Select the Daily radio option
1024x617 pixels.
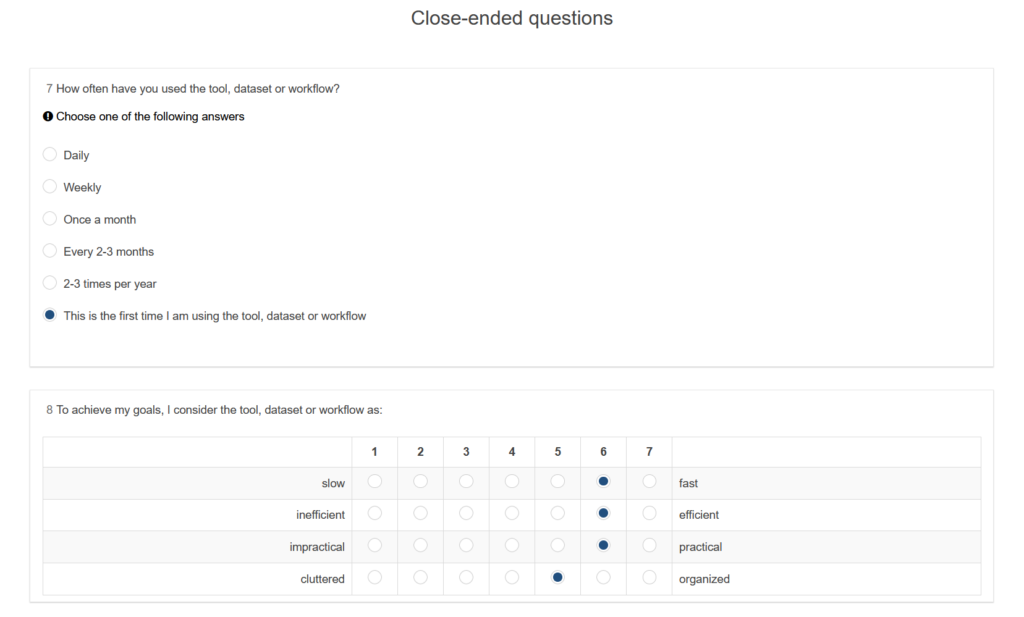[x=50, y=155]
